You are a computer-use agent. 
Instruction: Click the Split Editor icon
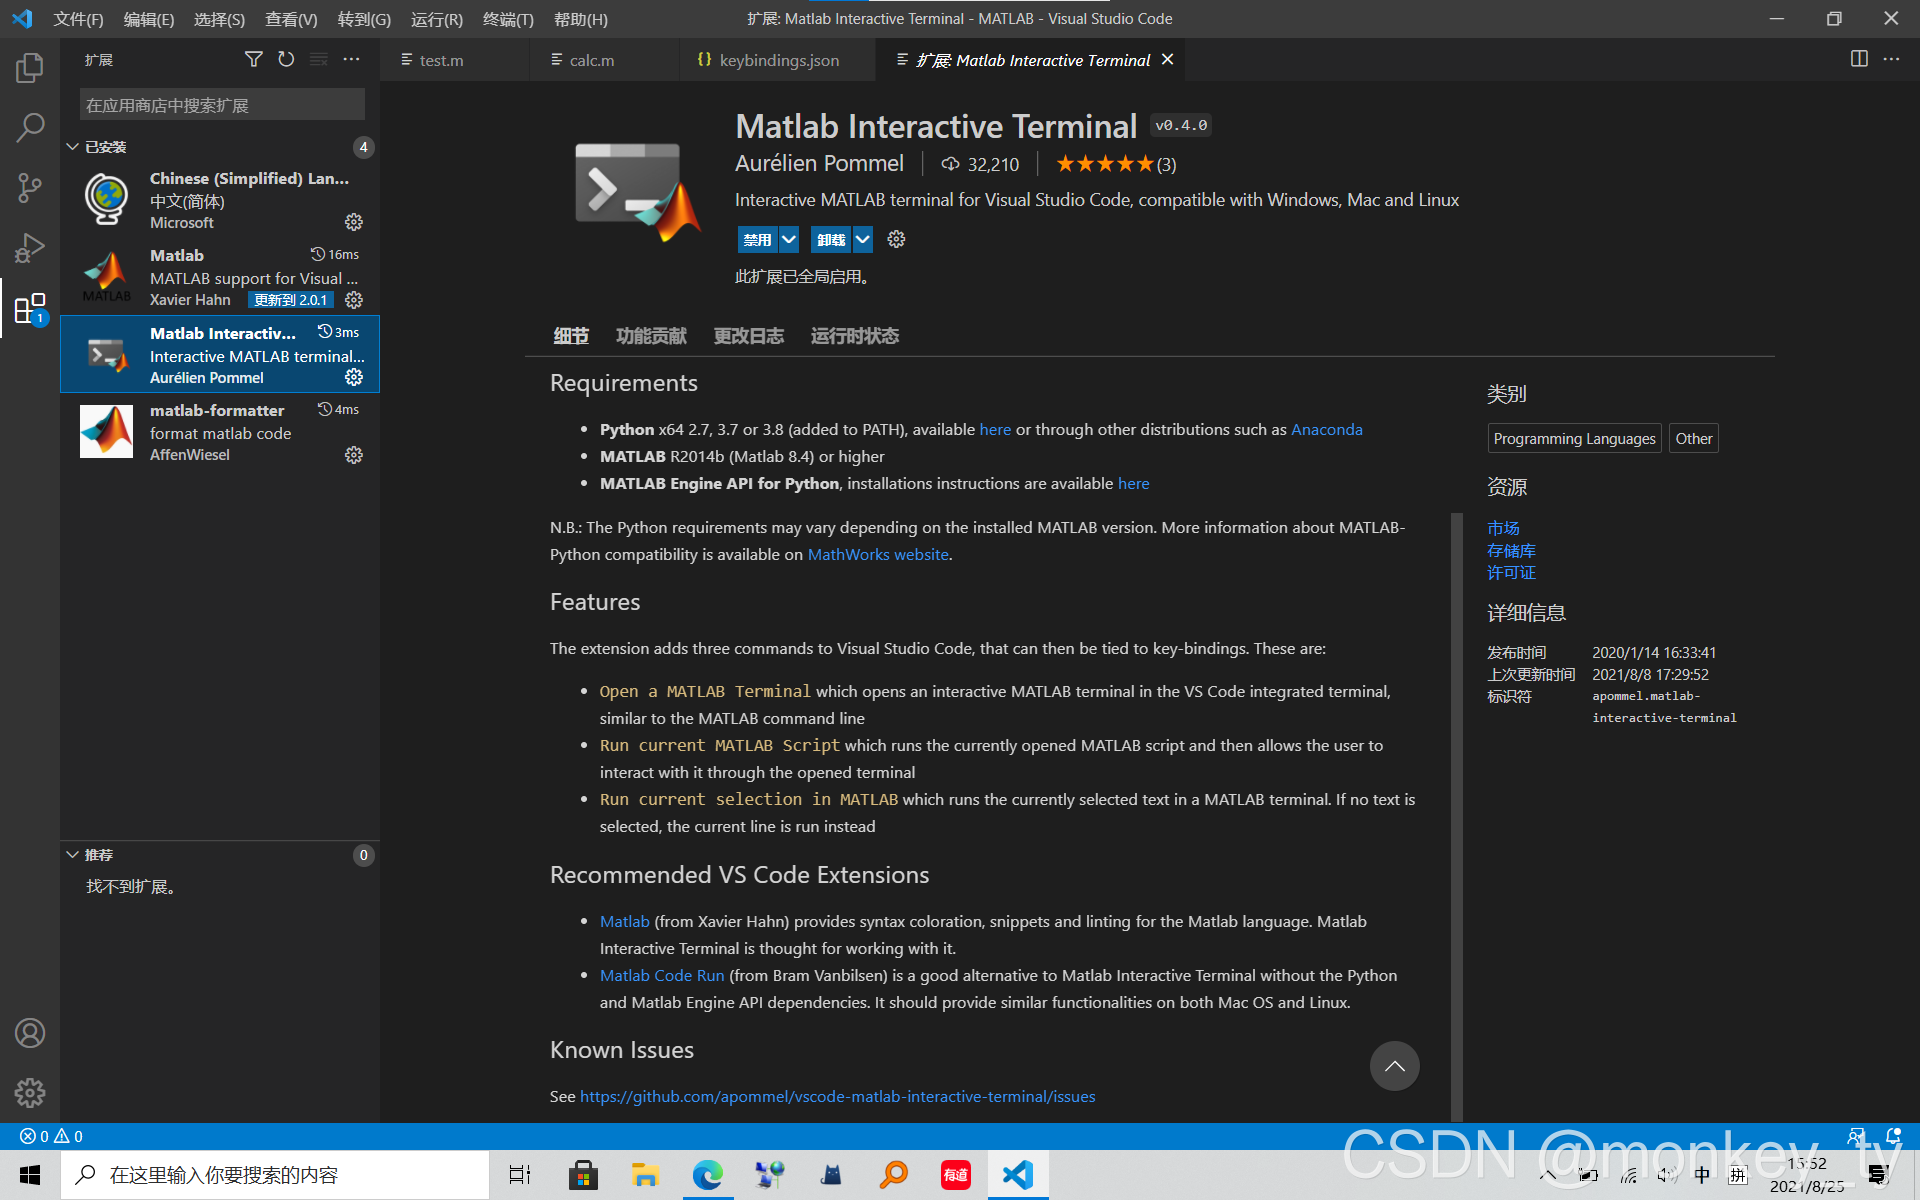[x=1858, y=59]
